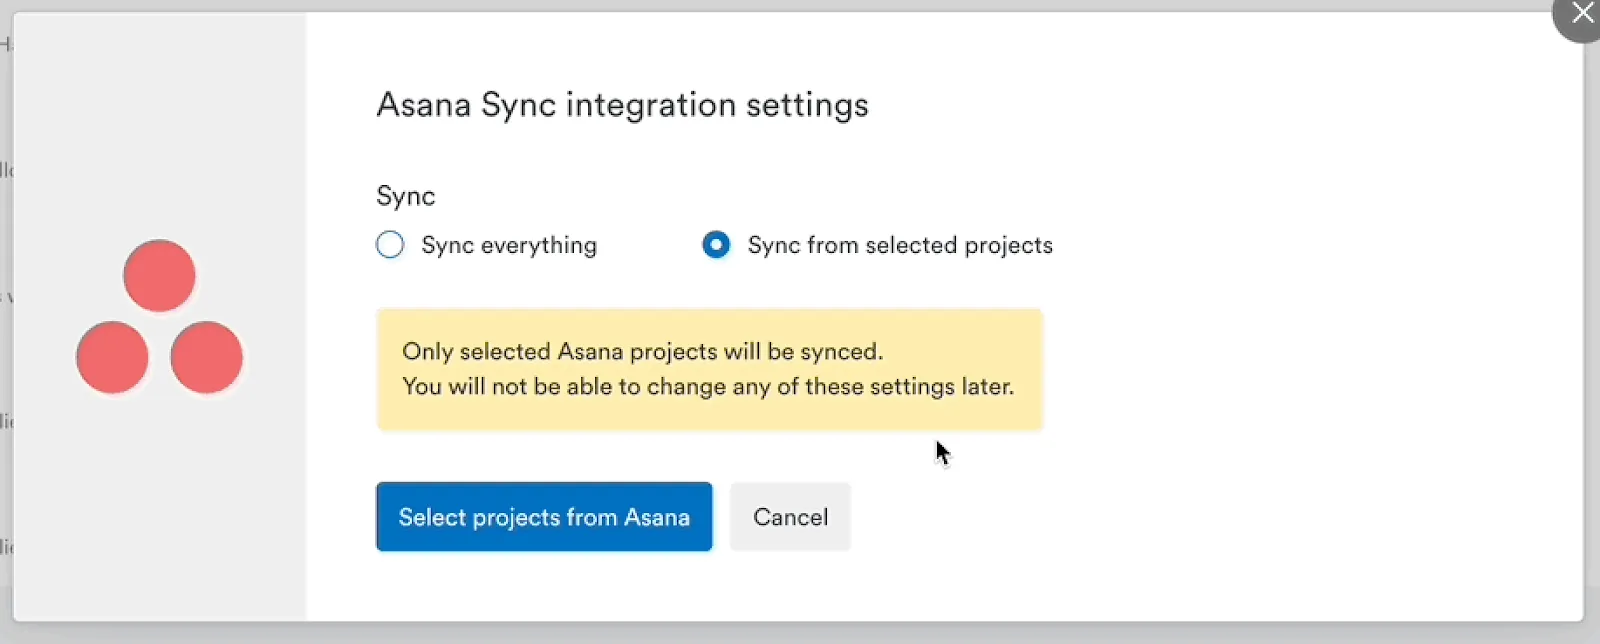Choose the "Sync from selected projects" radio option
Viewport: 1600px width, 644px height.
click(716, 245)
